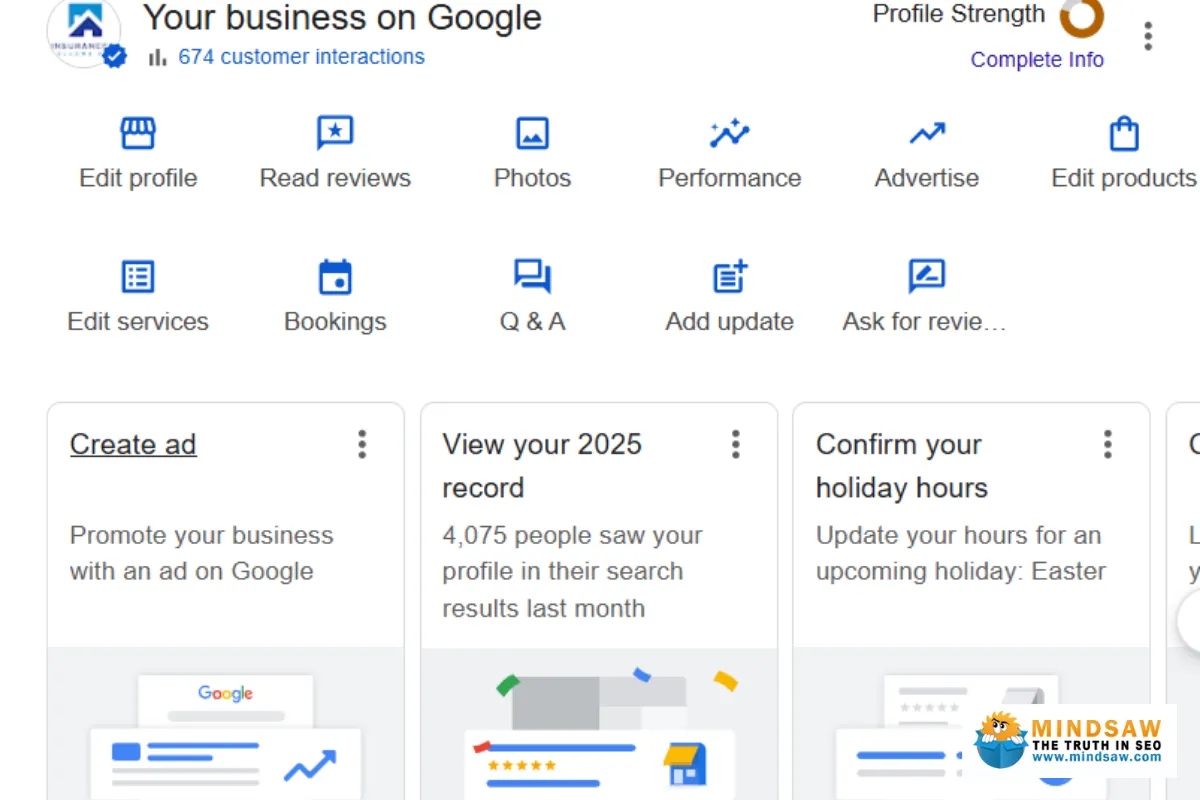
Task: Open the Edit profile icon
Action: point(137,133)
